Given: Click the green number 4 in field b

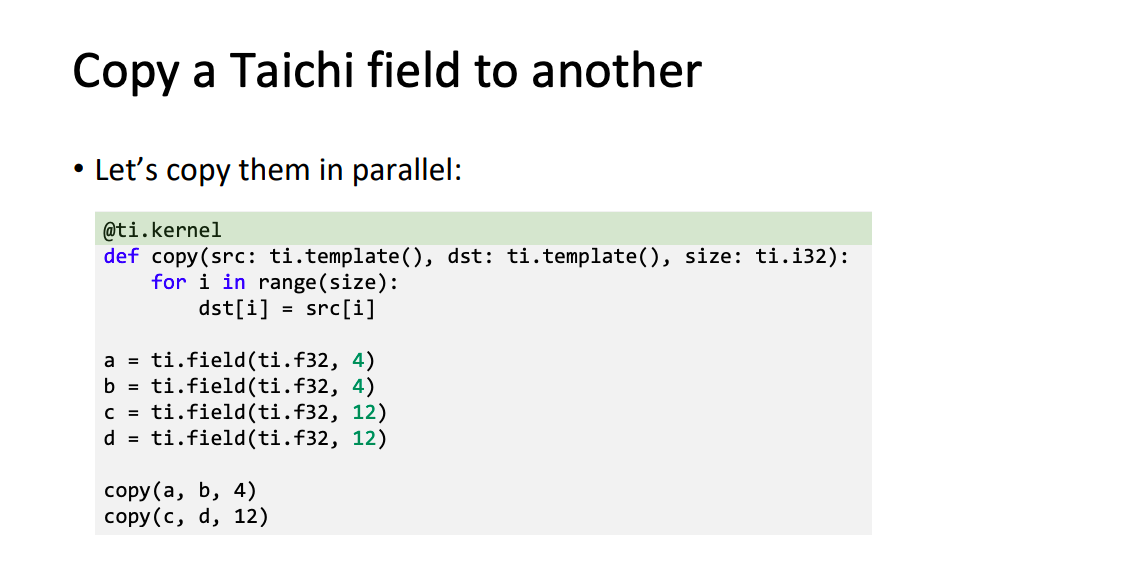Looking at the screenshot, I should (358, 386).
